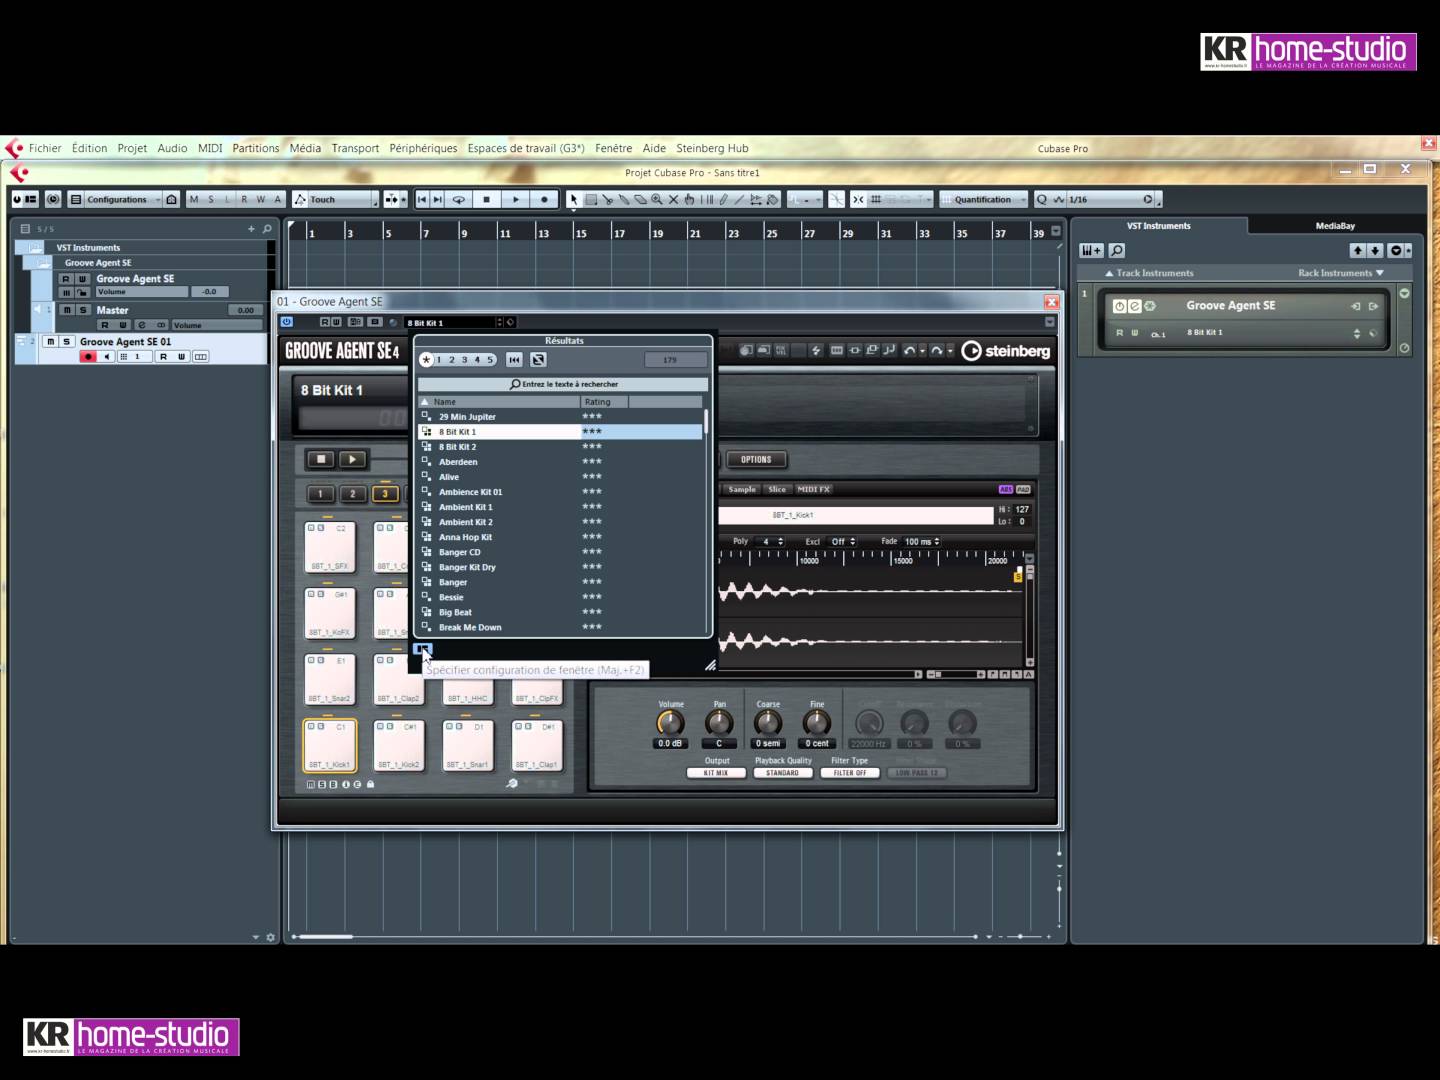Image resolution: width=1440 pixels, height=1080 pixels.
Task: Click the reset filter icon in Résultats
Action: (514, 360)
